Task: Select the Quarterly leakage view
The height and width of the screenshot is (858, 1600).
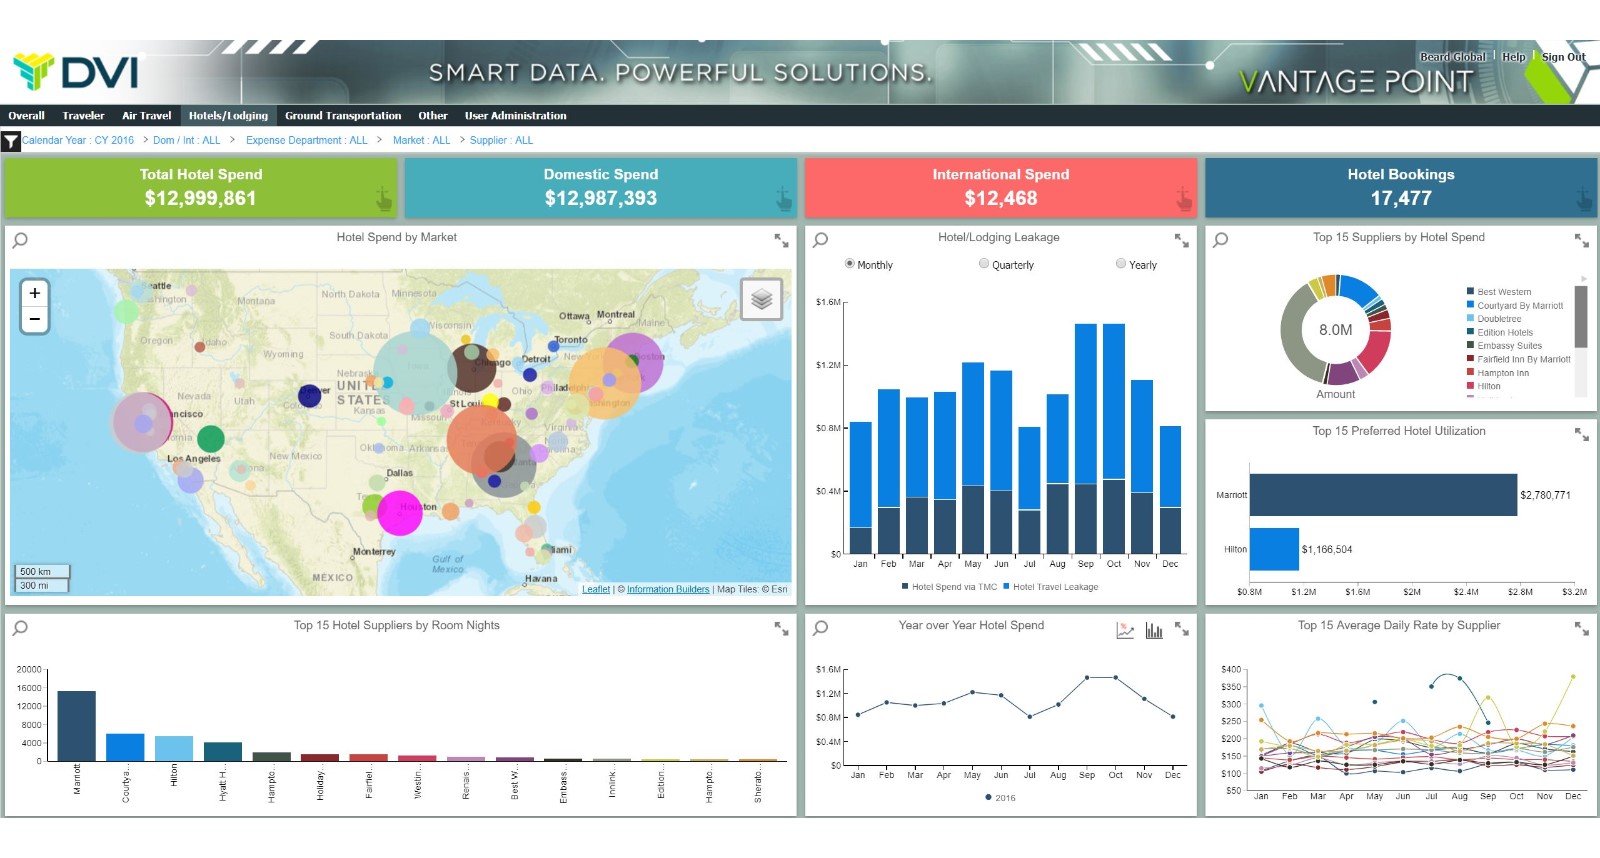Action: tap(984, 264)
